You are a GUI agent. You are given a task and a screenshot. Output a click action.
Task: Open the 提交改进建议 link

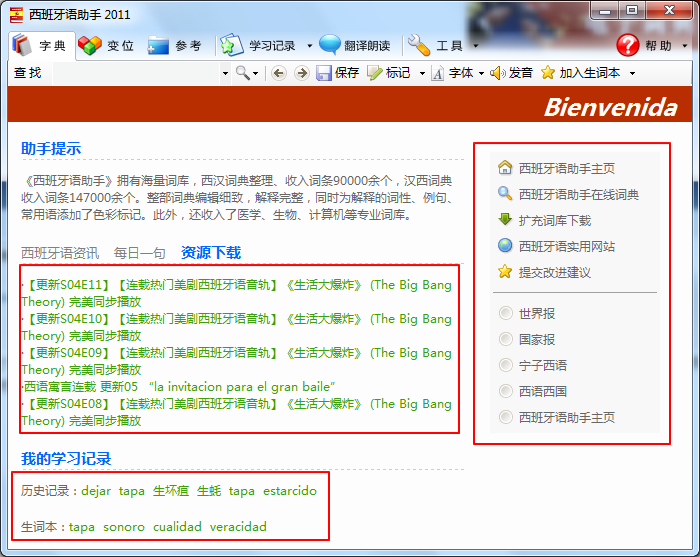554,272
